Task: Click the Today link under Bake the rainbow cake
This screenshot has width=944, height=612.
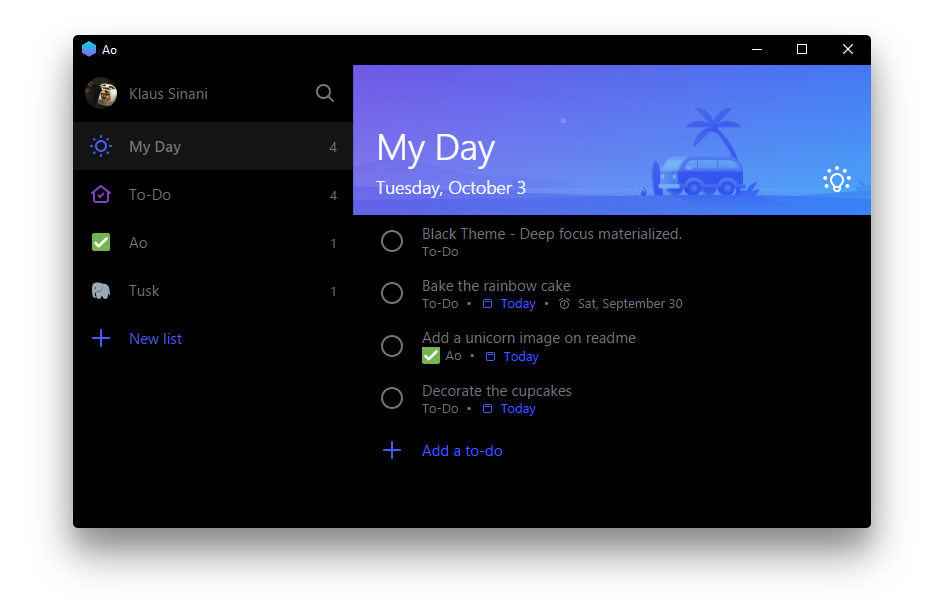Action: [x=517, y=303]
